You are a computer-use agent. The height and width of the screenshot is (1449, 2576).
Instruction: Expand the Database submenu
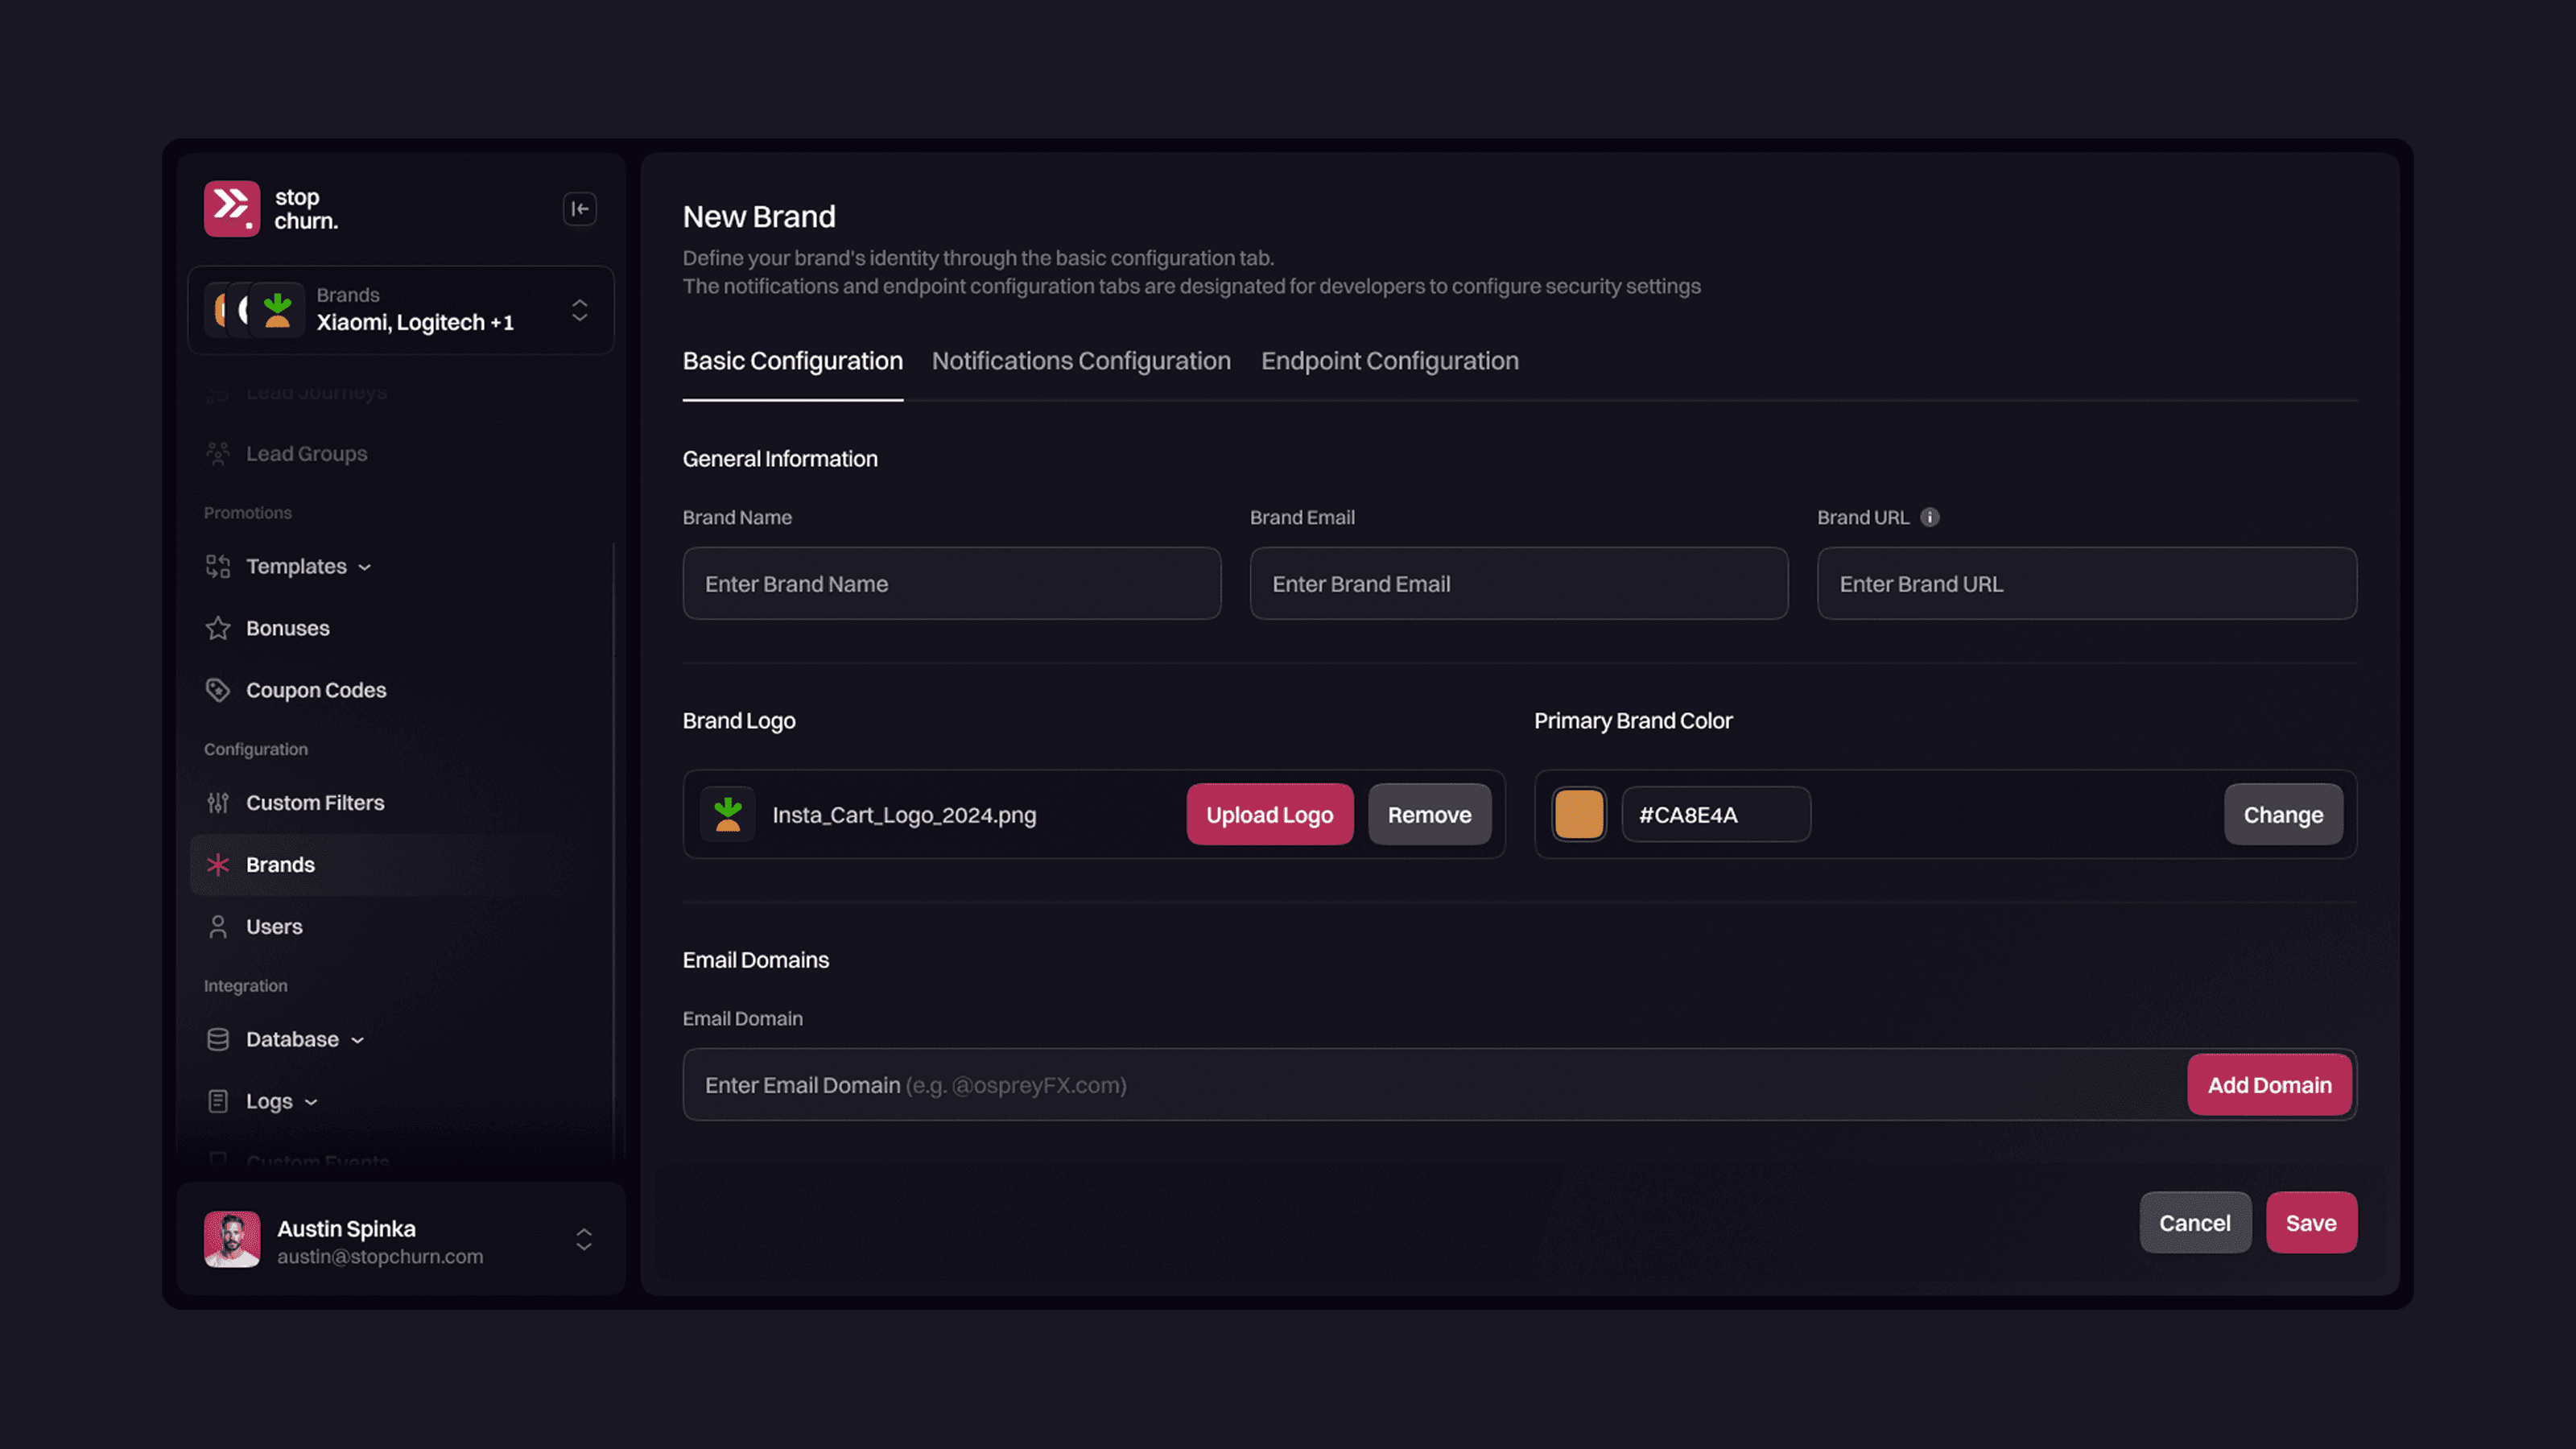[x=357, y=1040]
